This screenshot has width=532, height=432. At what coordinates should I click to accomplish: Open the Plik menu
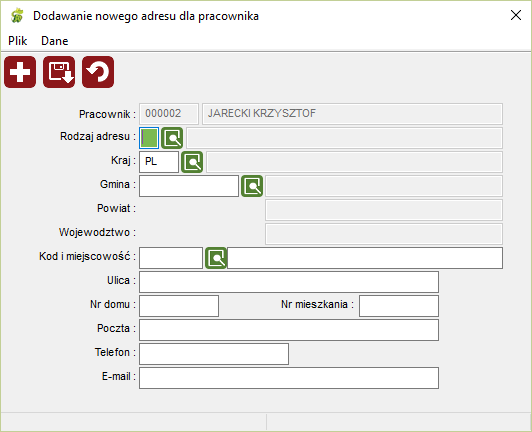18,41
